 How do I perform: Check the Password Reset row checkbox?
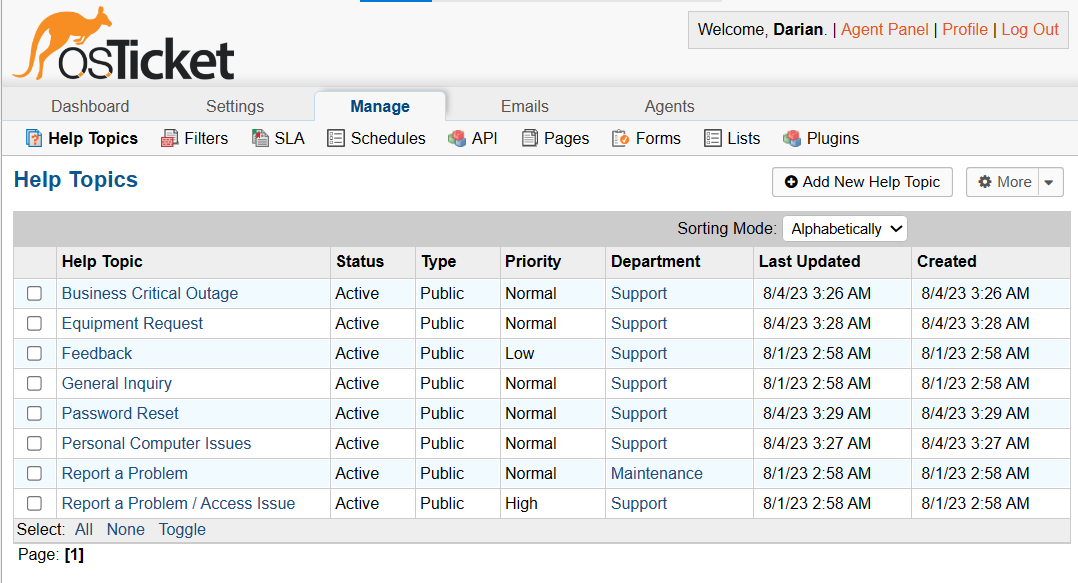pyautogui.click(x=34, y=413)
